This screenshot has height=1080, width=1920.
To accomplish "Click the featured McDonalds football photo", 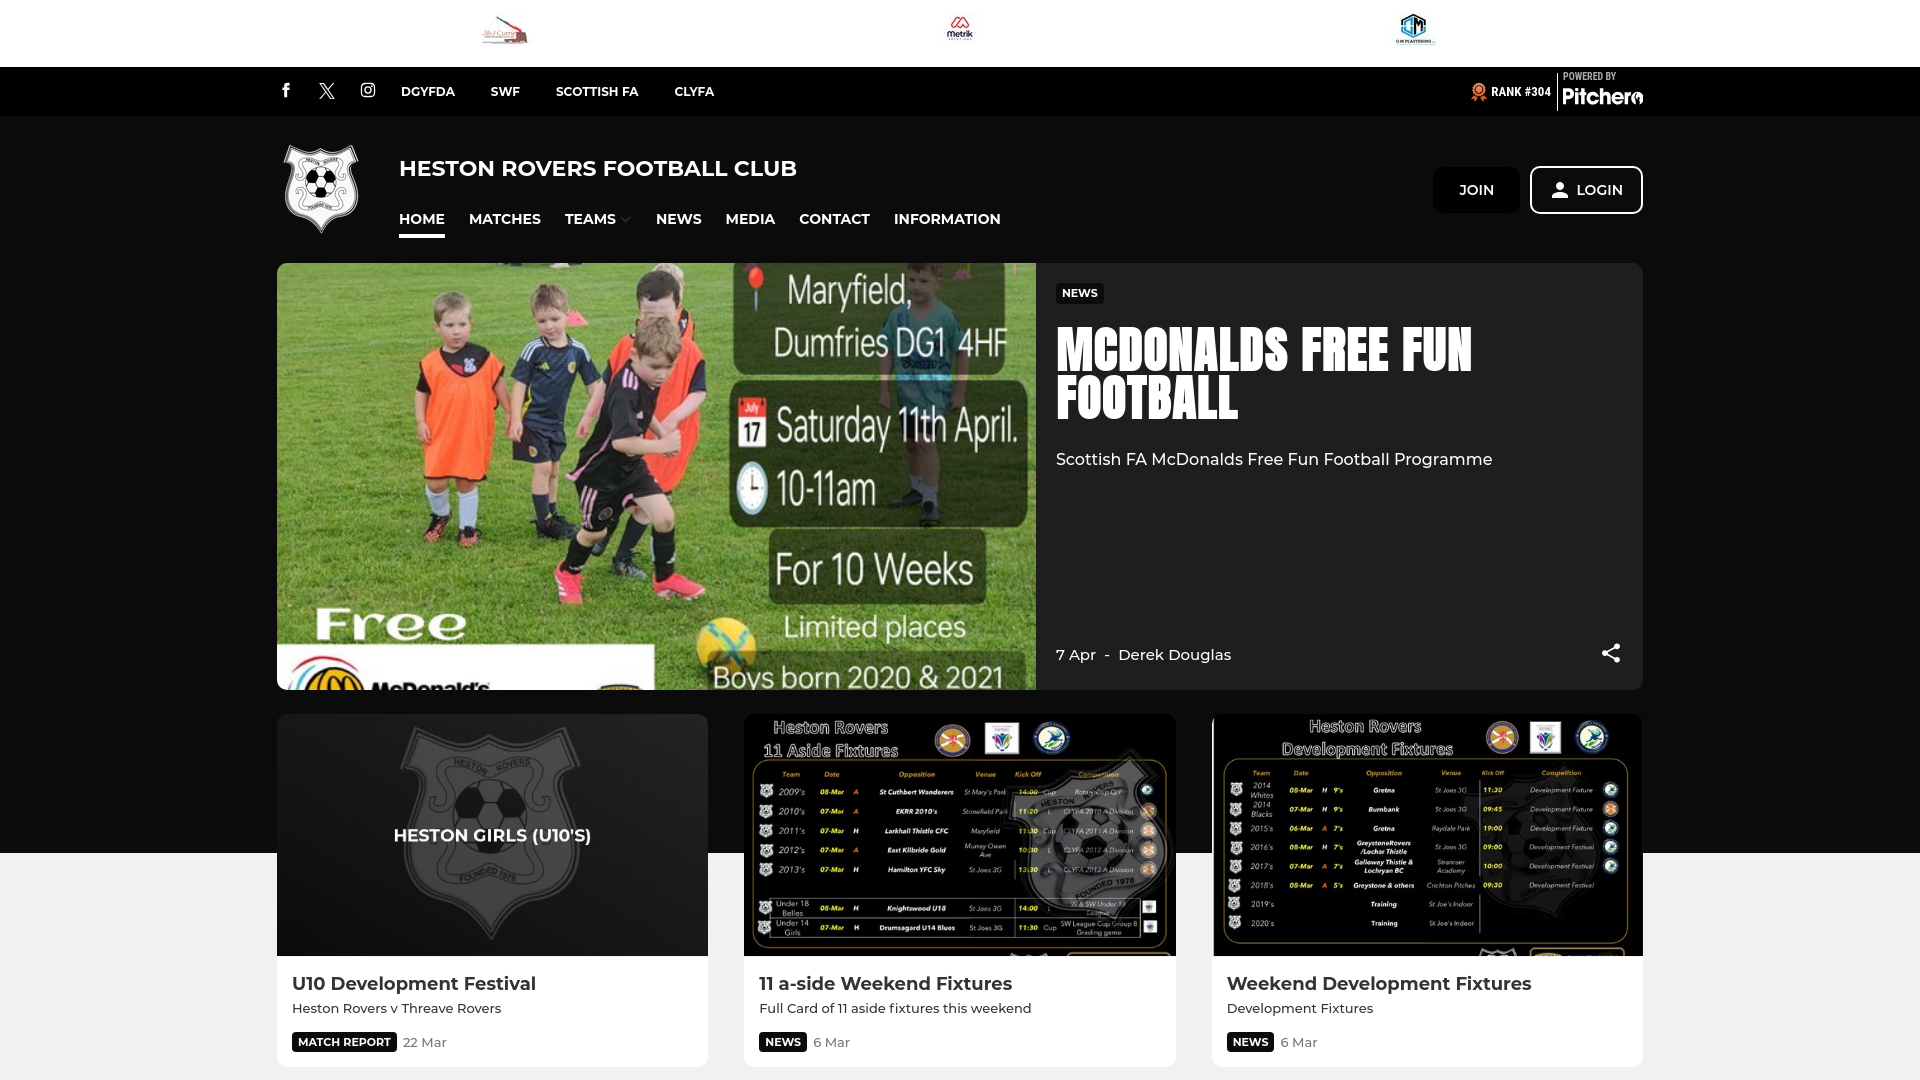I will pyautogui.click(x=656, y=476).
